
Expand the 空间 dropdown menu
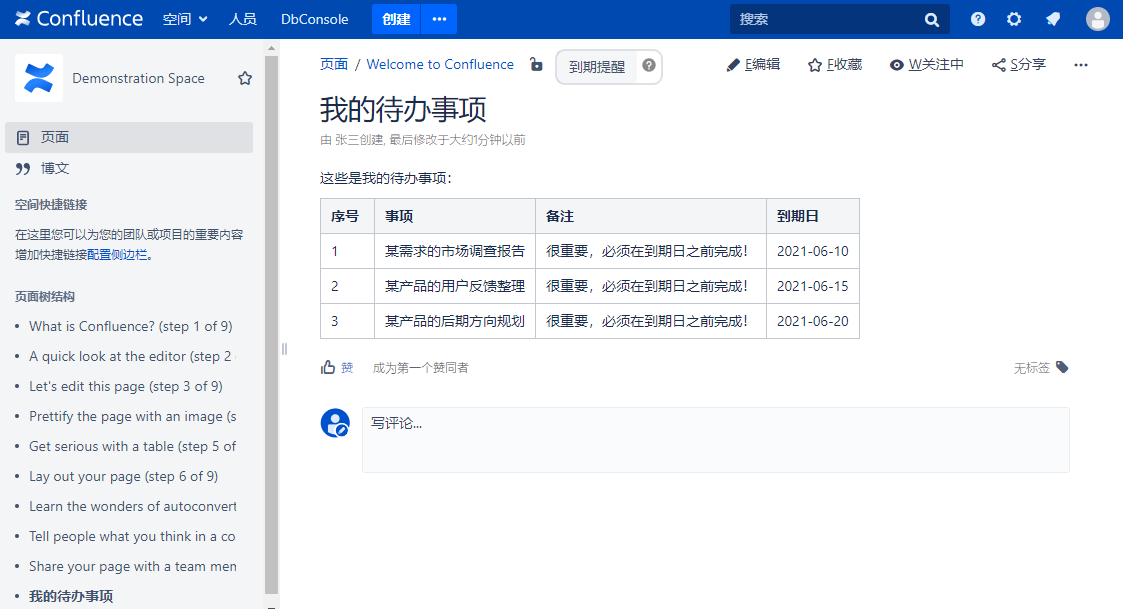pos(185,19)
